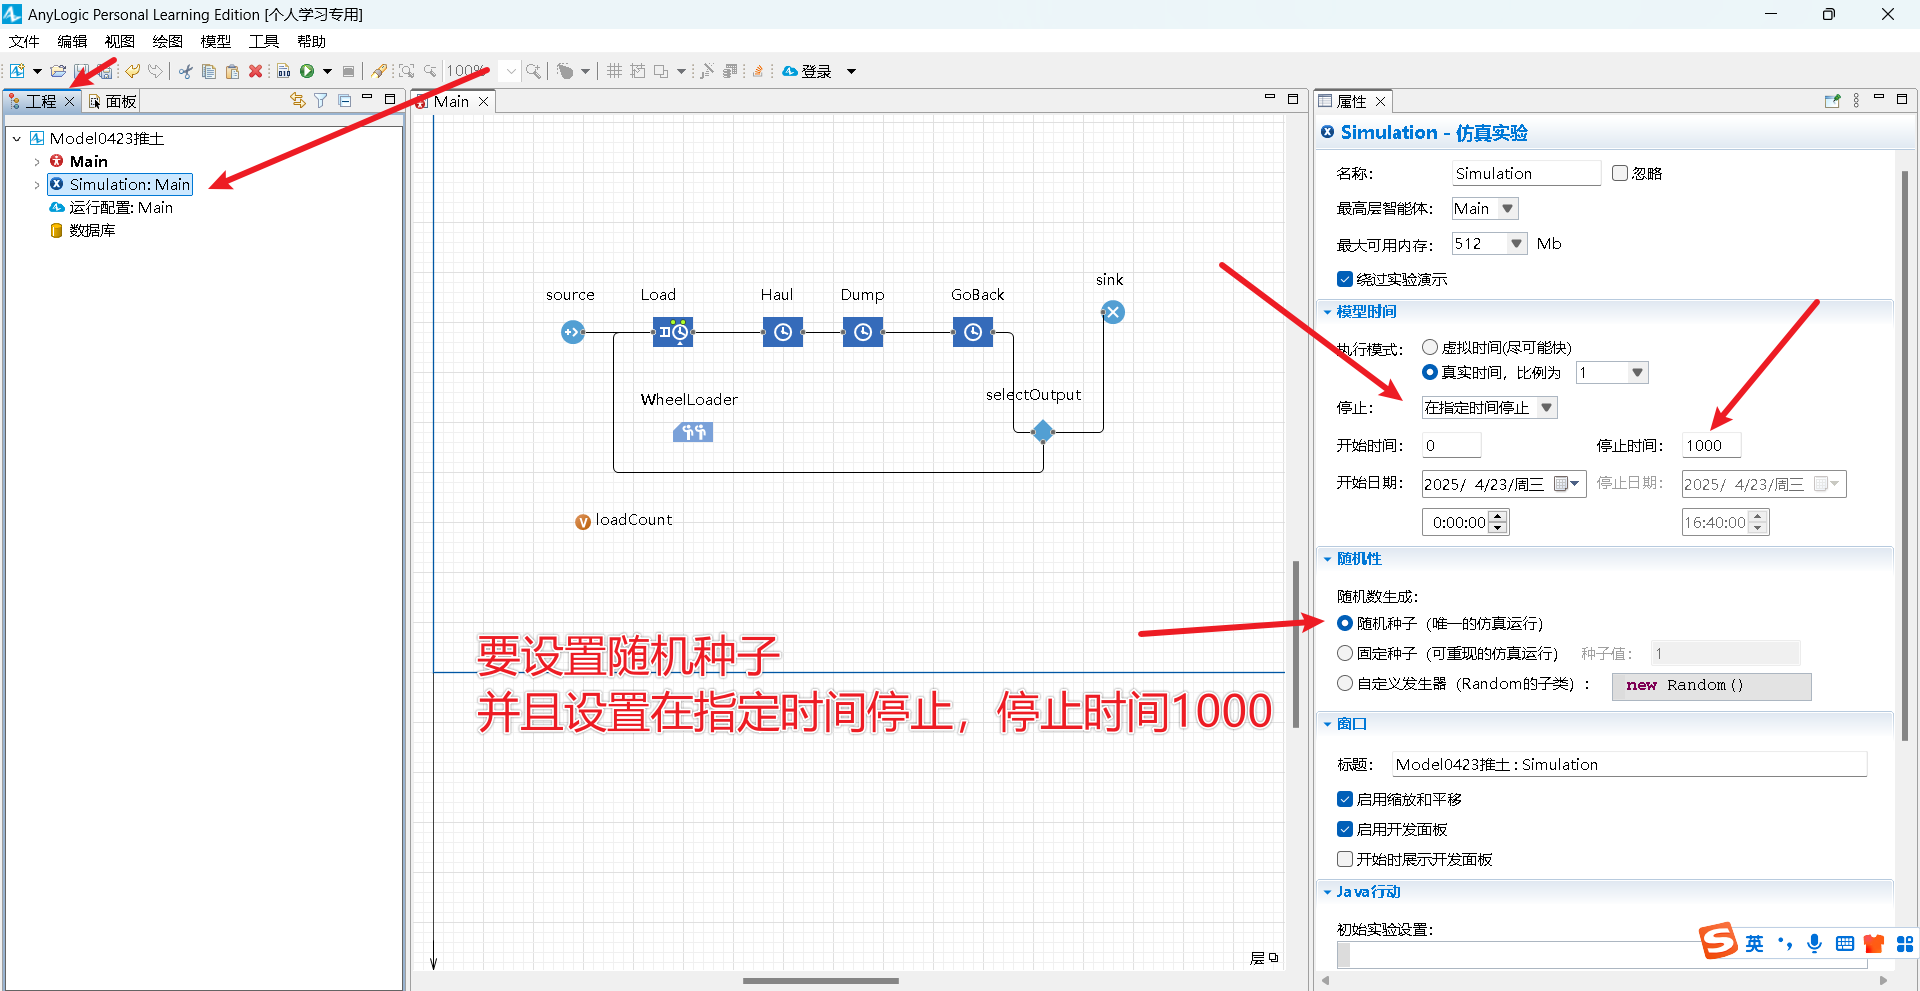Click the Copy icon in the toolbar

coord(209,71)
